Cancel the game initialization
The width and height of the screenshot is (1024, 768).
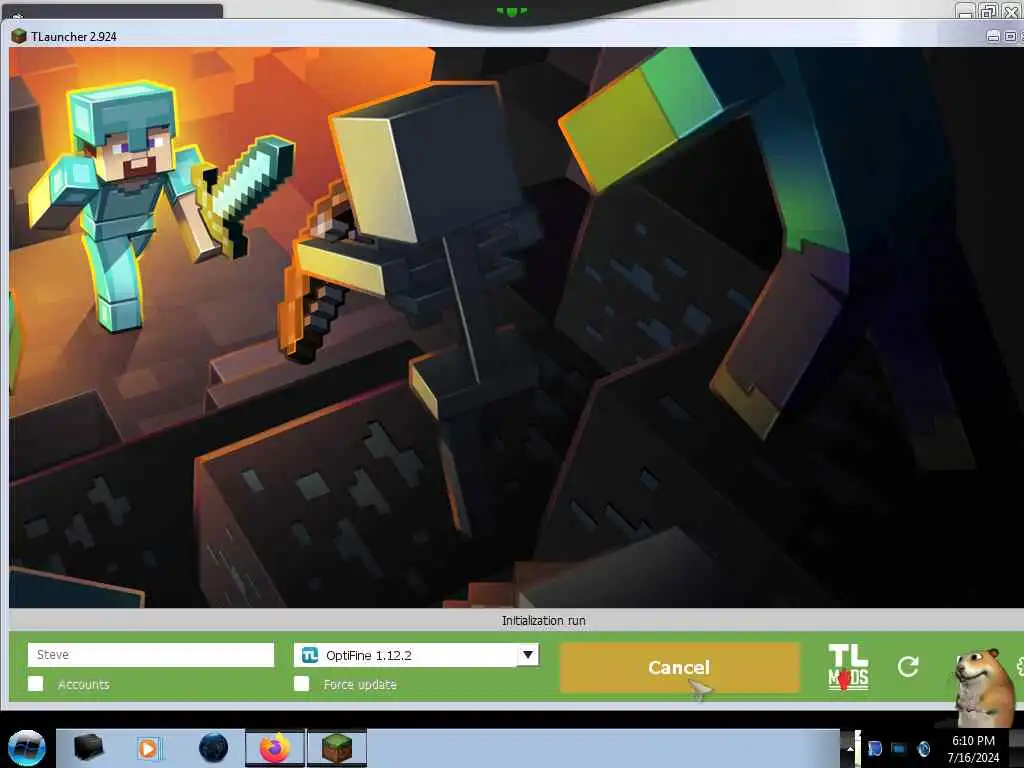tap(679, 667)
